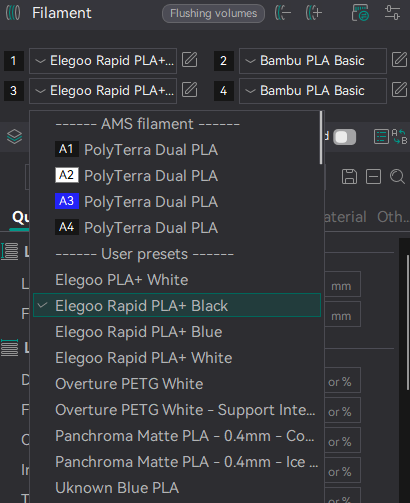Click the line width section icon
Screen dimensions: 410x503
[10, 348]
